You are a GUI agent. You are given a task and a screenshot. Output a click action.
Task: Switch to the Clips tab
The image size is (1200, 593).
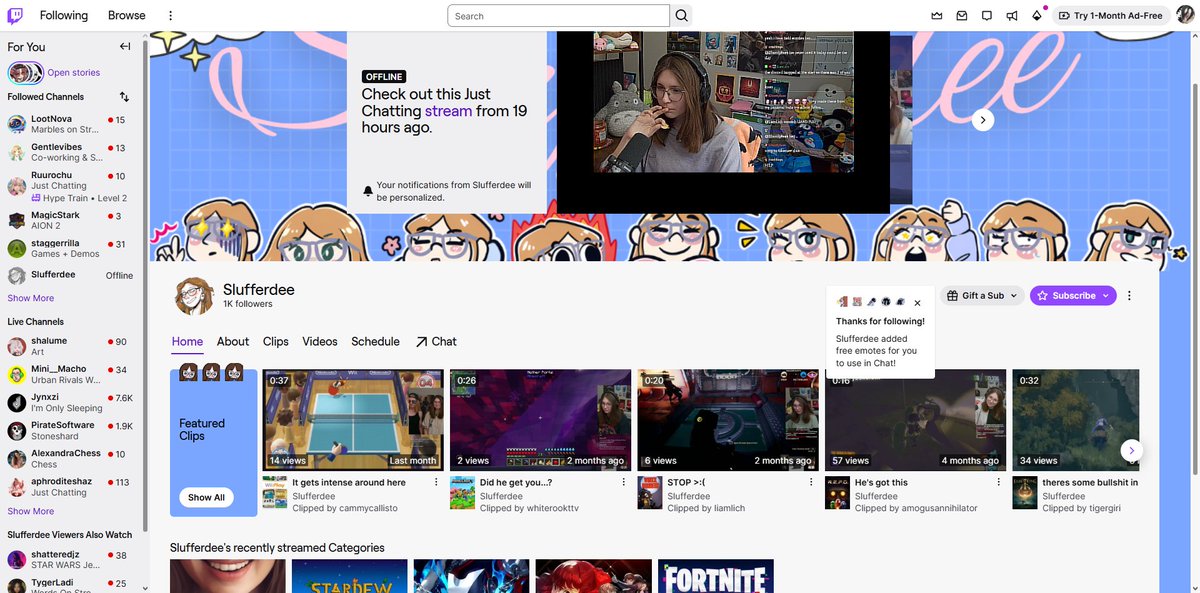coord(276,341)
